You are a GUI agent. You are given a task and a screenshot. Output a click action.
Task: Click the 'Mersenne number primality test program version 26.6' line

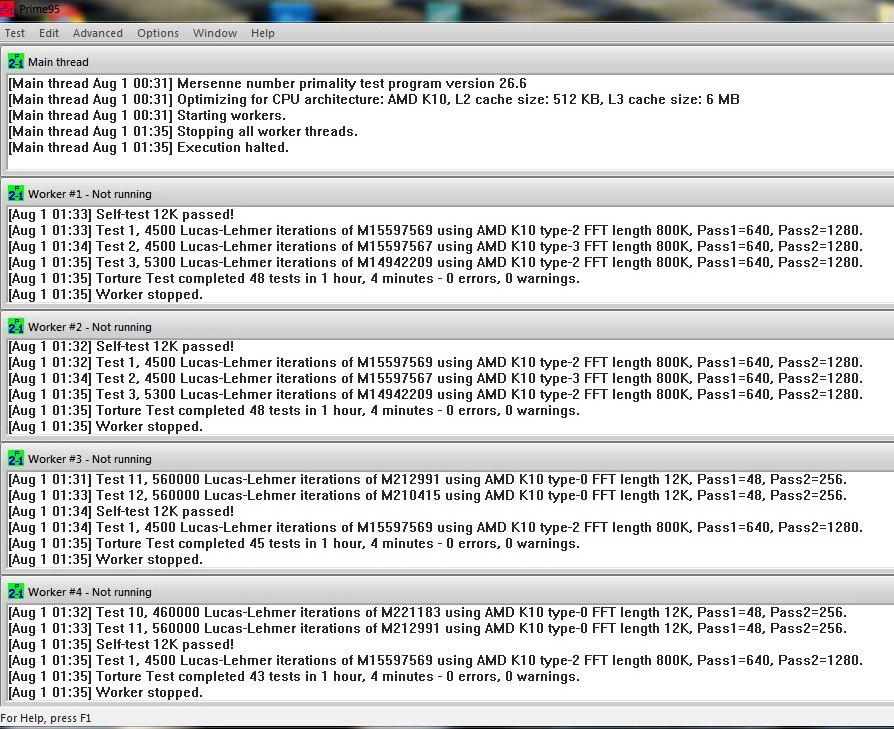point(267,84)
